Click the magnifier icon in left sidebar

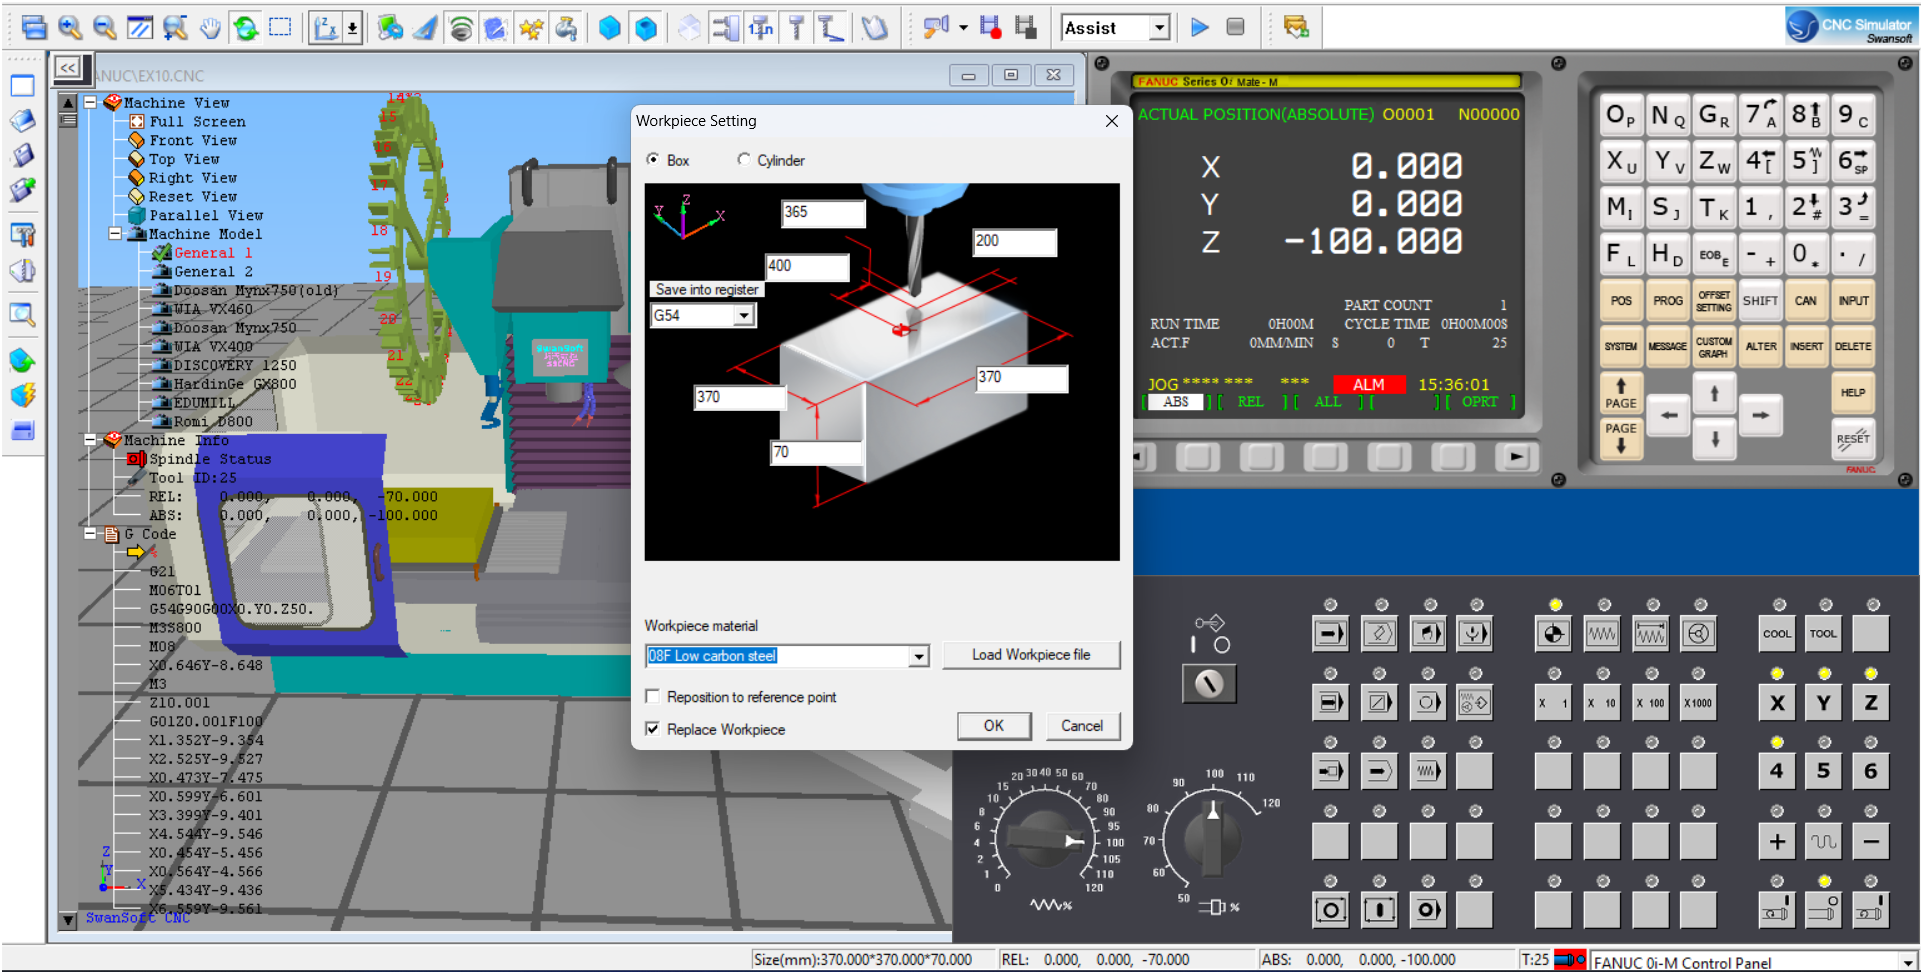(22, 315)
